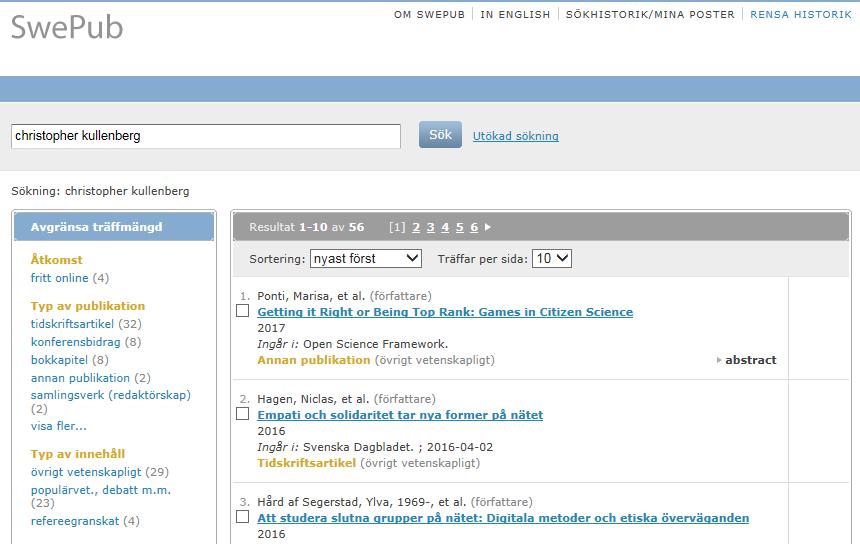Filter by bokkapitel type

click(x=59, y=360)
